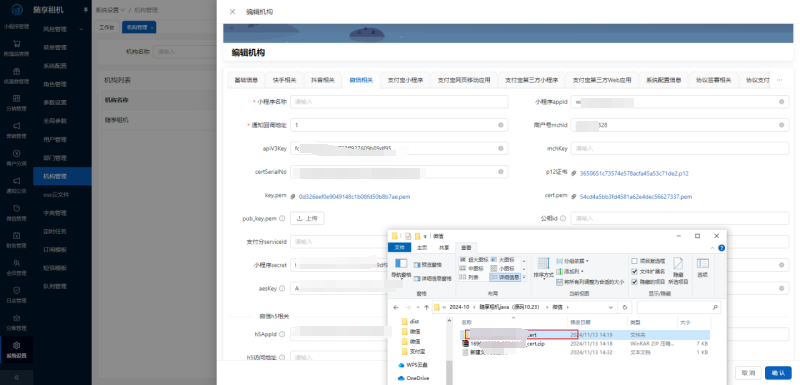
Task: Toggle 隐藏的项目 checkbox in Explorer ribbon
Action: point(635,281)
